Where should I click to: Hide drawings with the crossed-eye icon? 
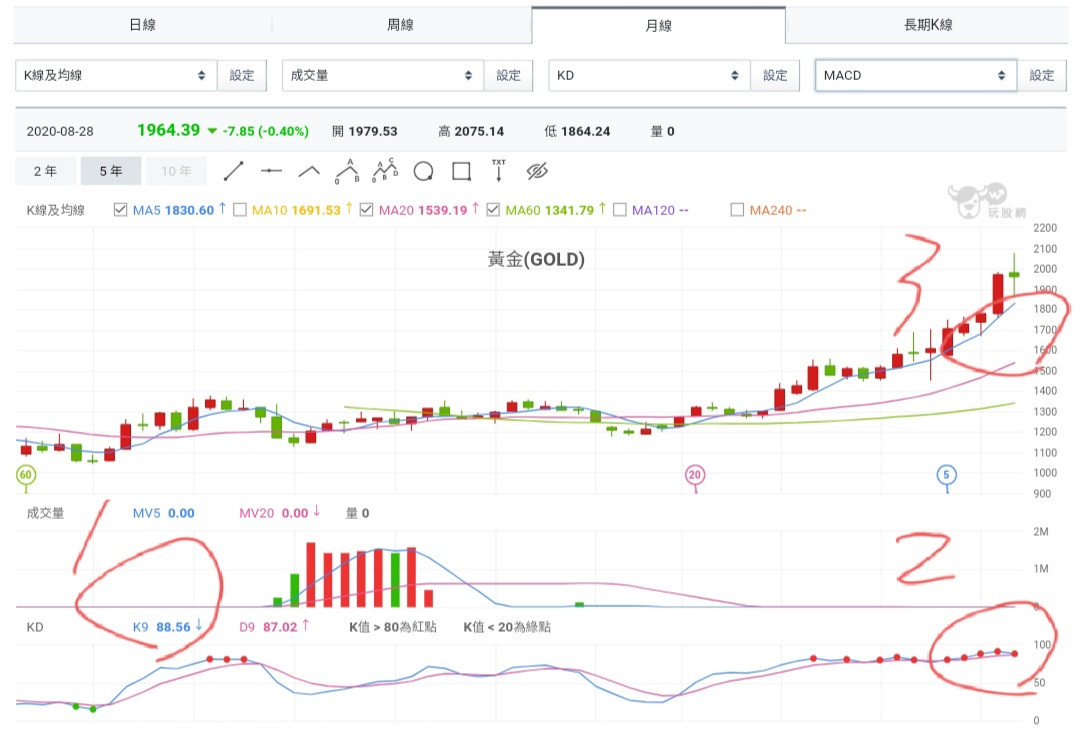coord(537,171)
